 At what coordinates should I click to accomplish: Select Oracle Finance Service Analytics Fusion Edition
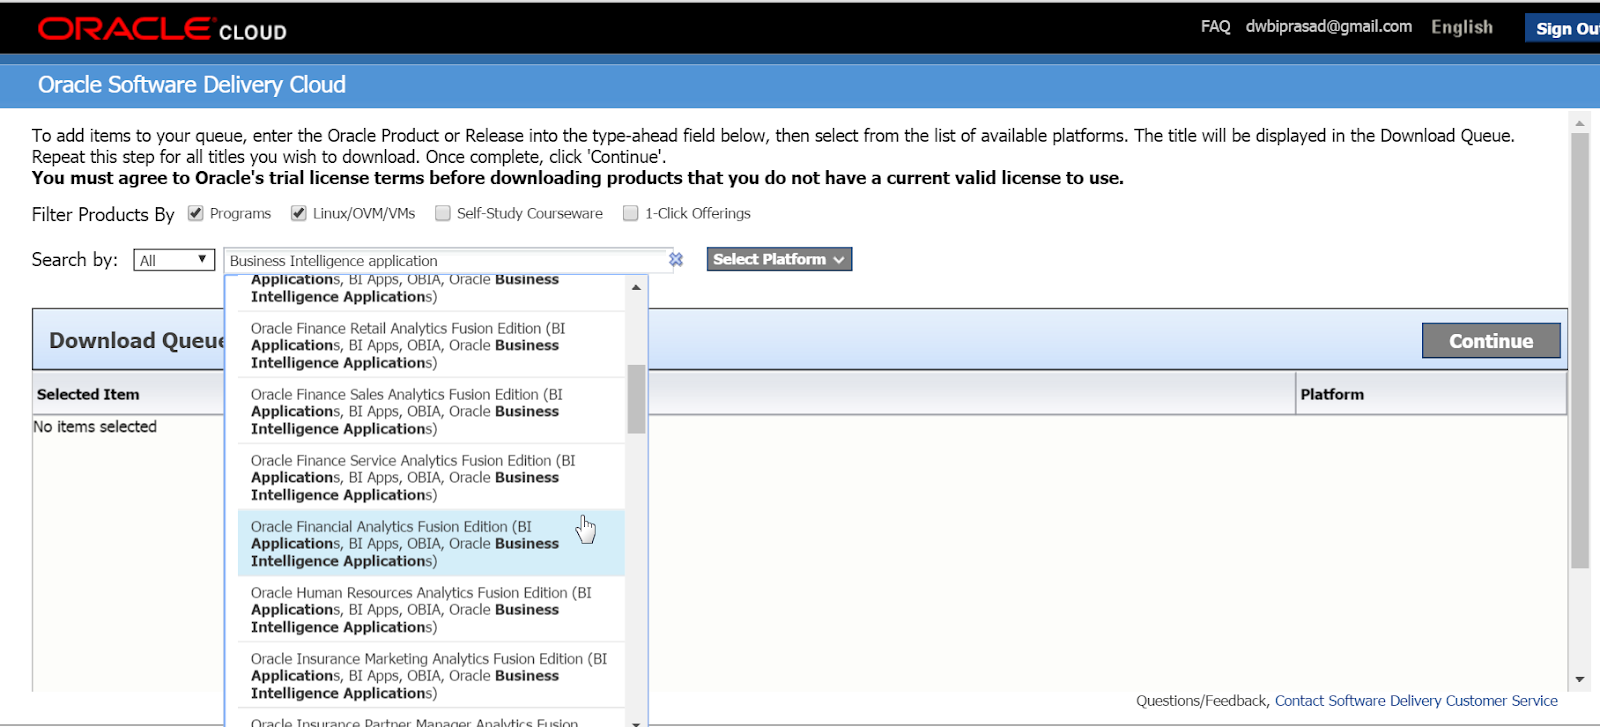tap(431, 477)
